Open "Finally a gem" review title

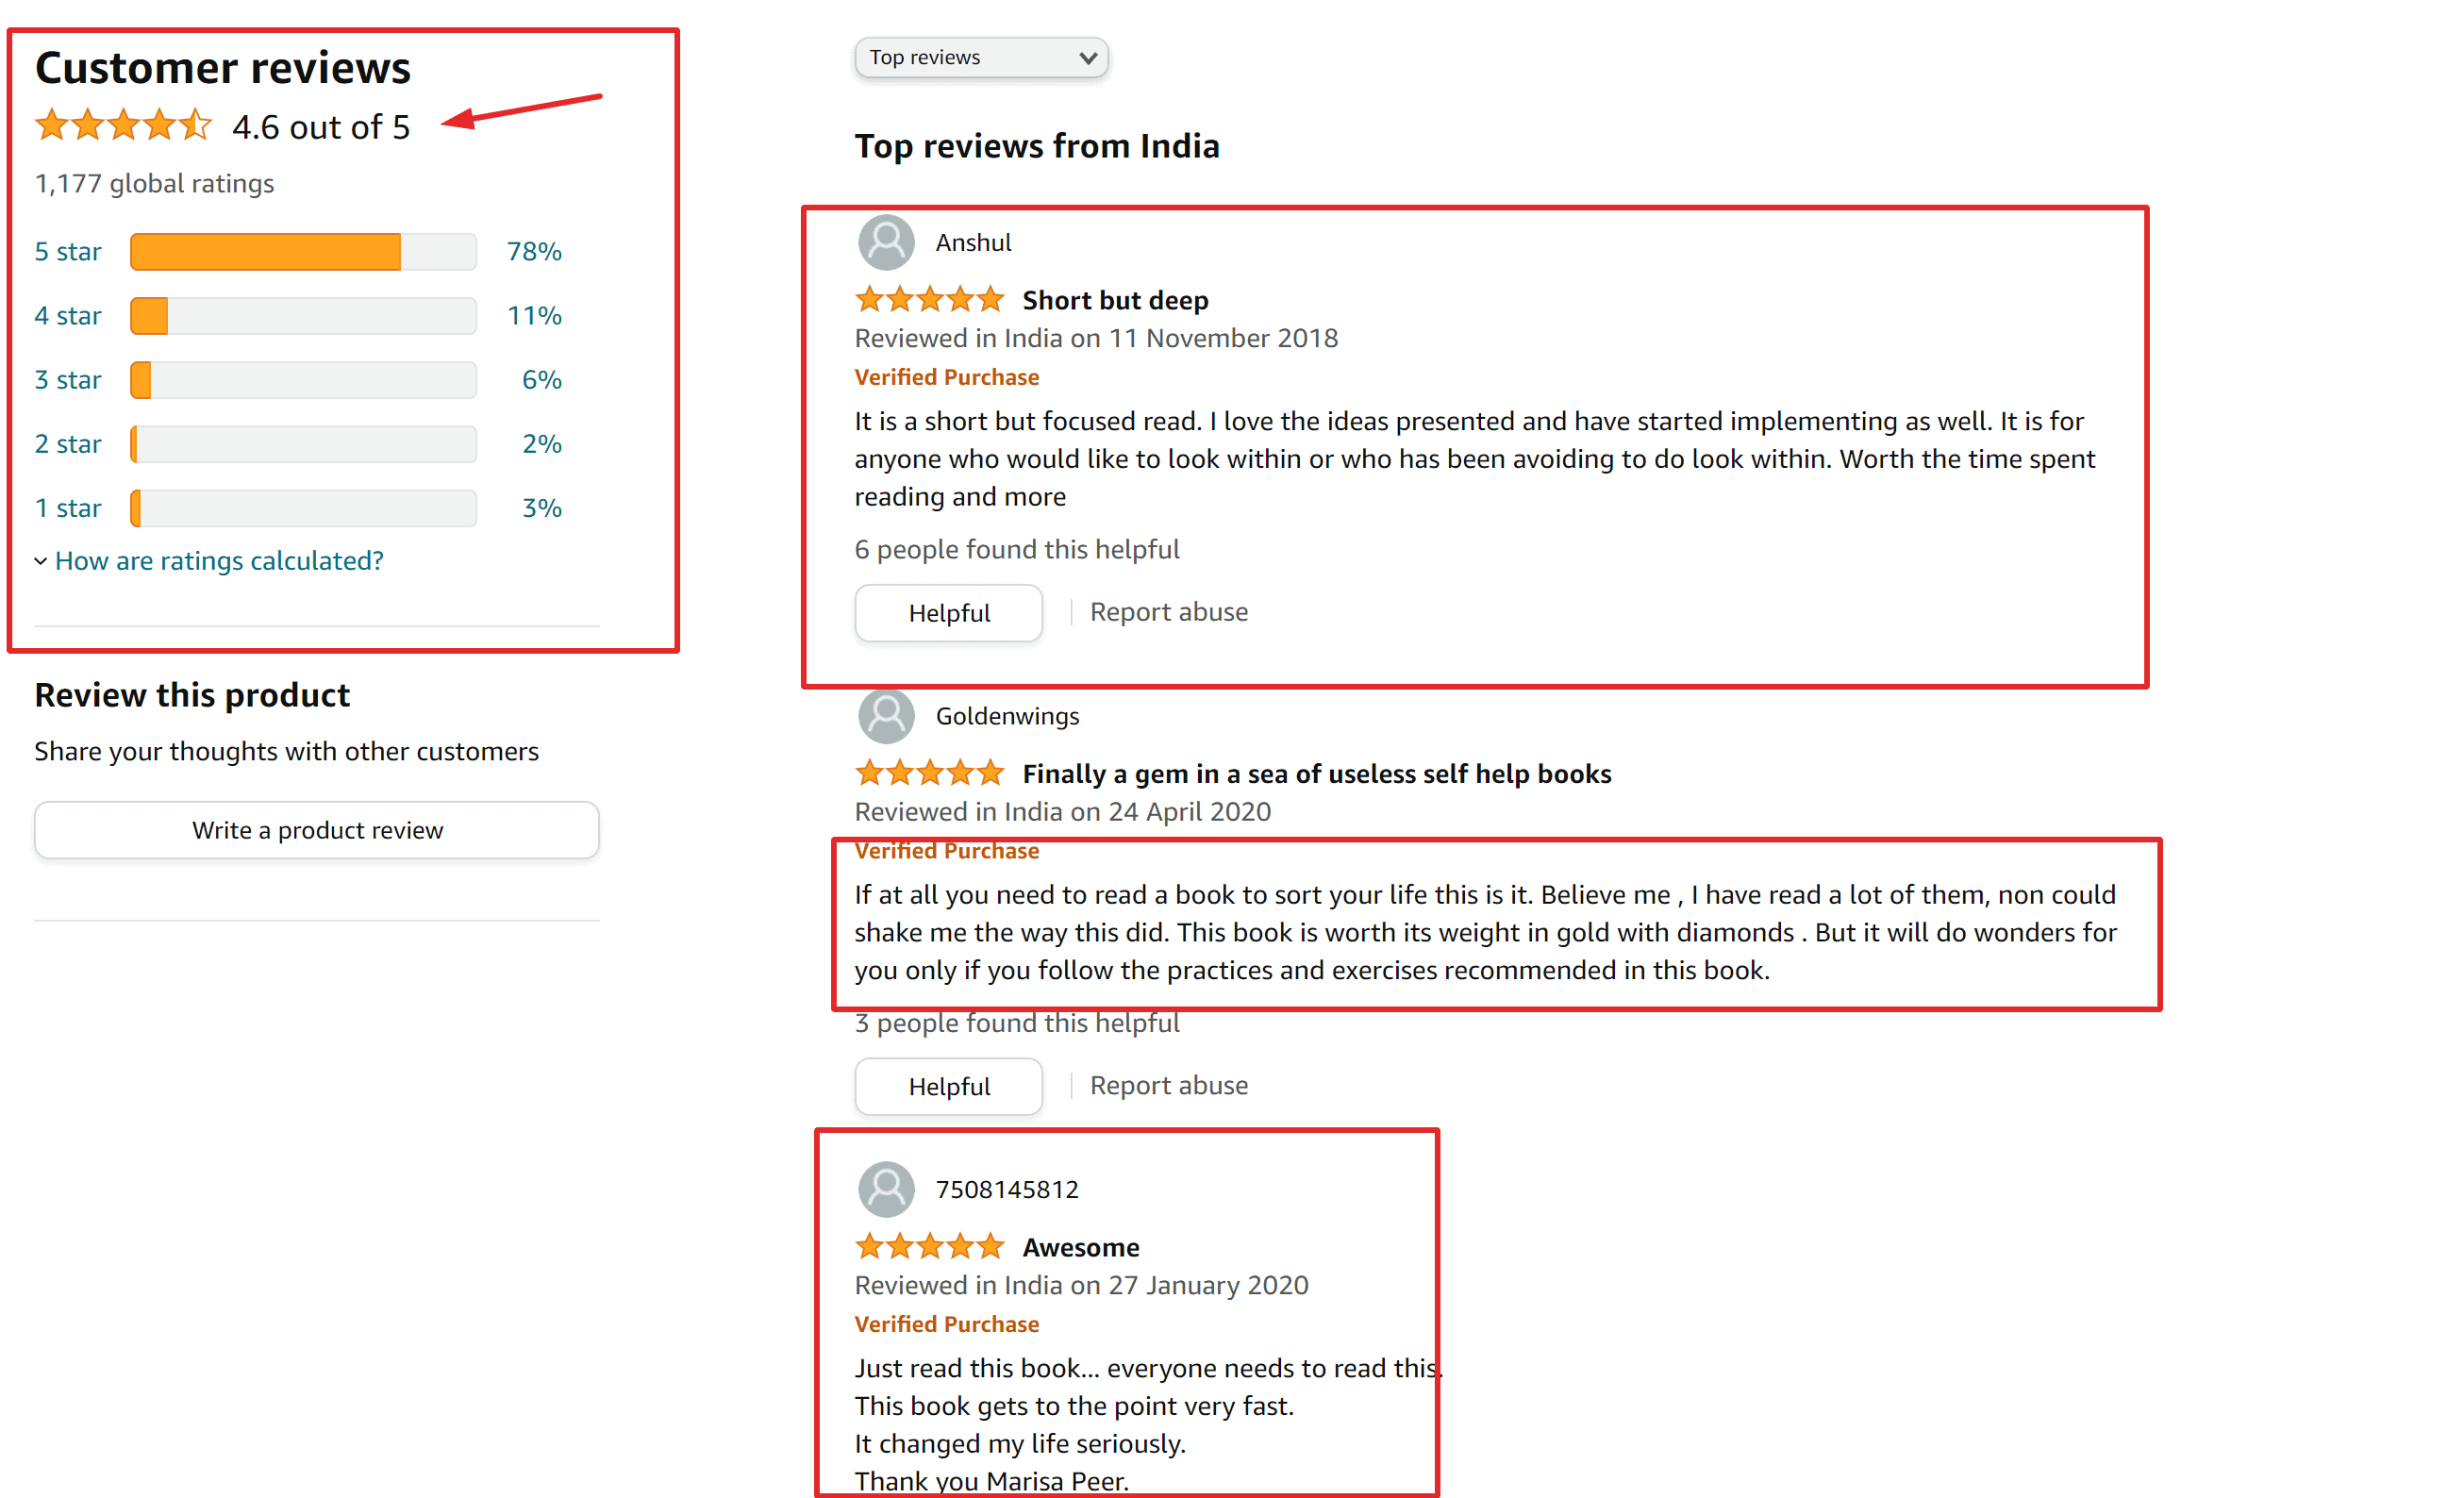tap(1316, 774)
